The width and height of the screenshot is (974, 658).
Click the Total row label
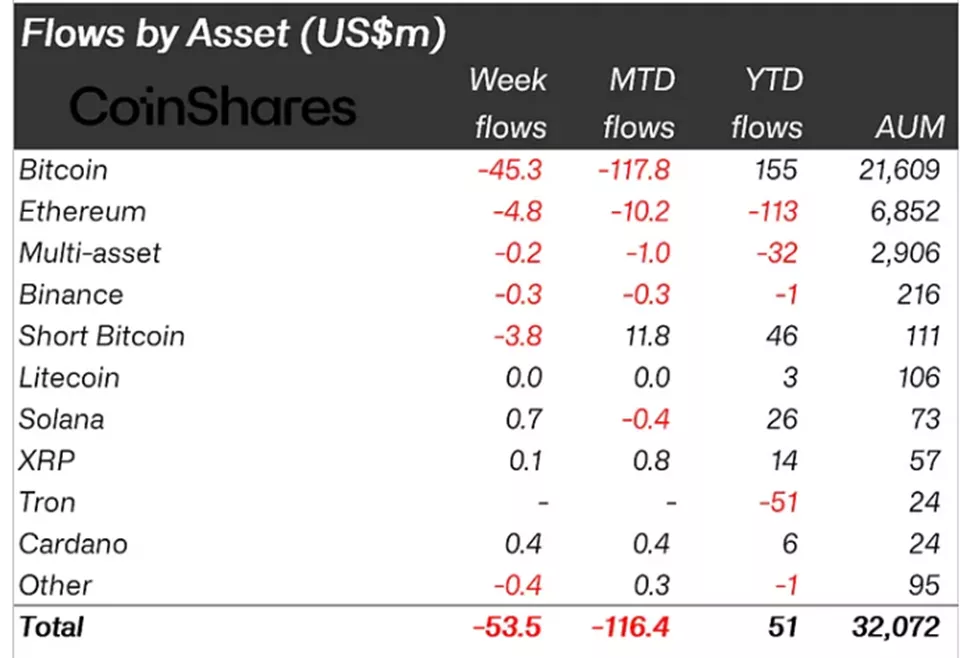pyautogui.click(x=52, y=627)
